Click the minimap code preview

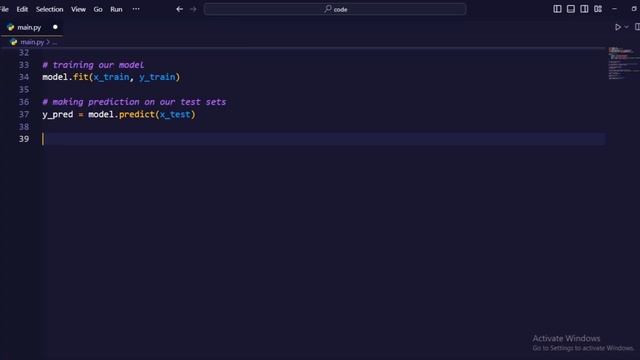pyautogui.click(x=623, y=63)
